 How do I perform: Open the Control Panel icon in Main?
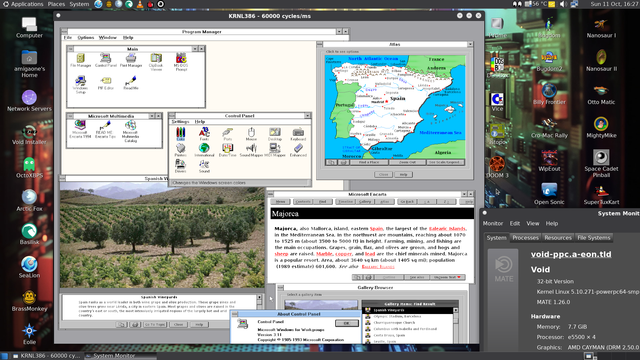106,60
